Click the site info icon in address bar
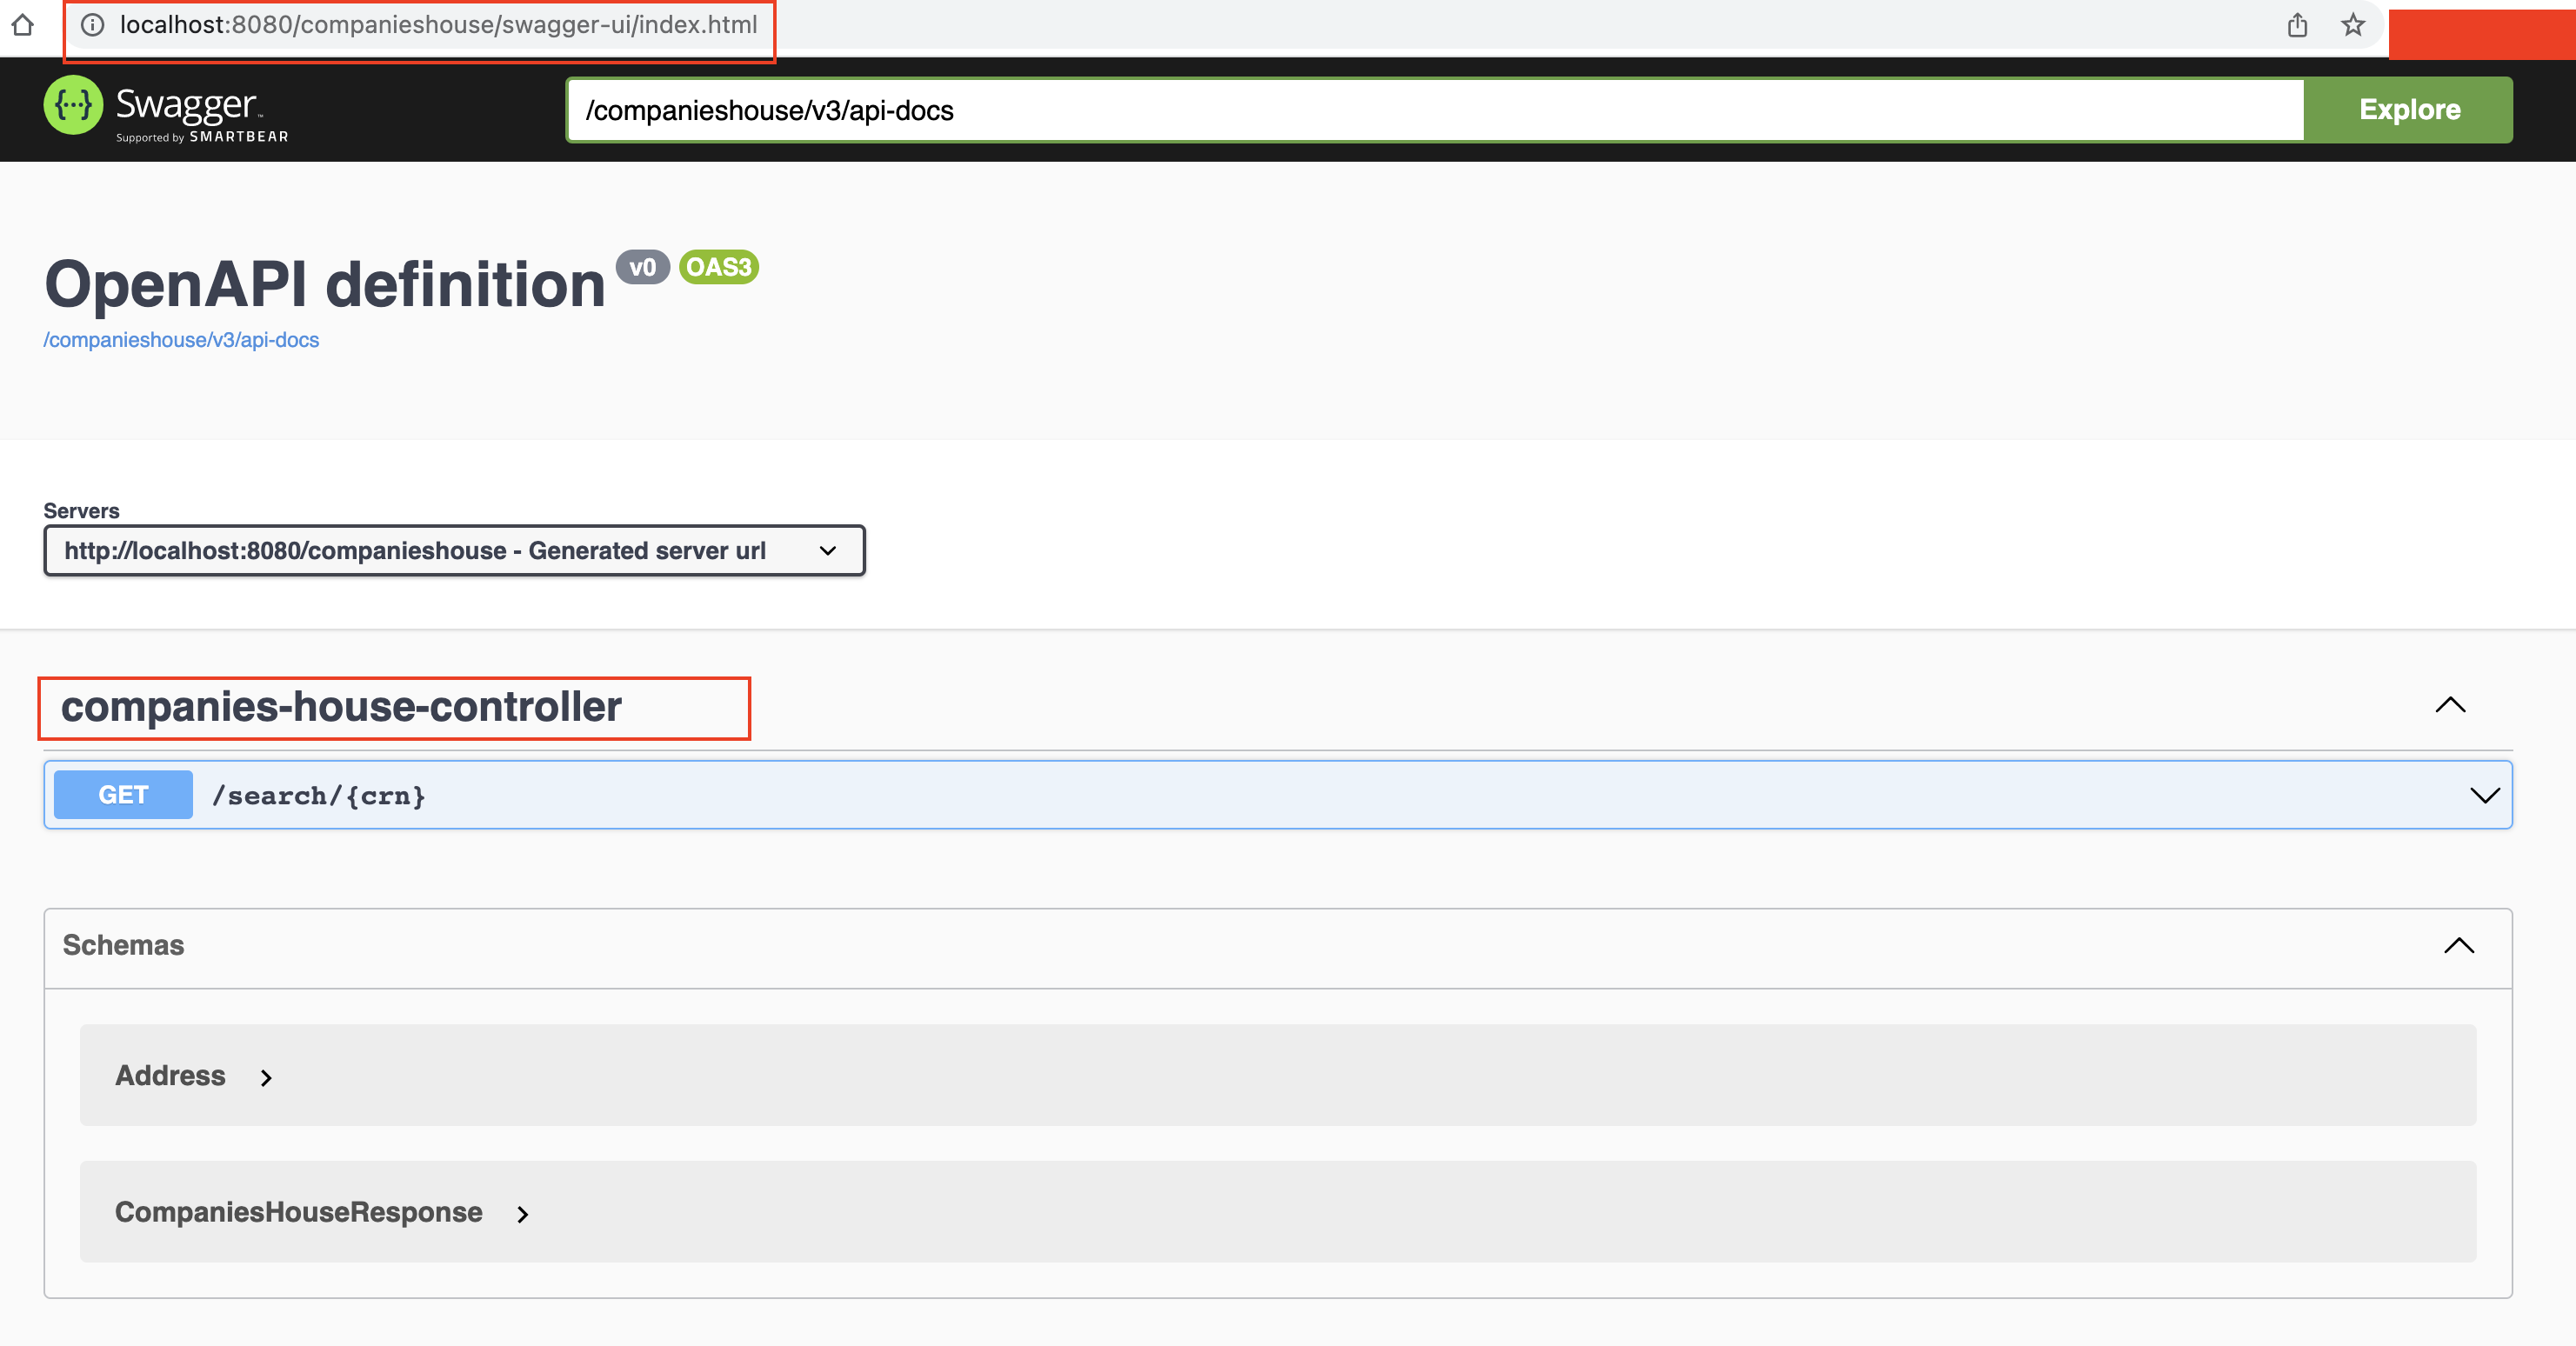This screenshot has height=1346, width=2576. [x=92, y=25]
